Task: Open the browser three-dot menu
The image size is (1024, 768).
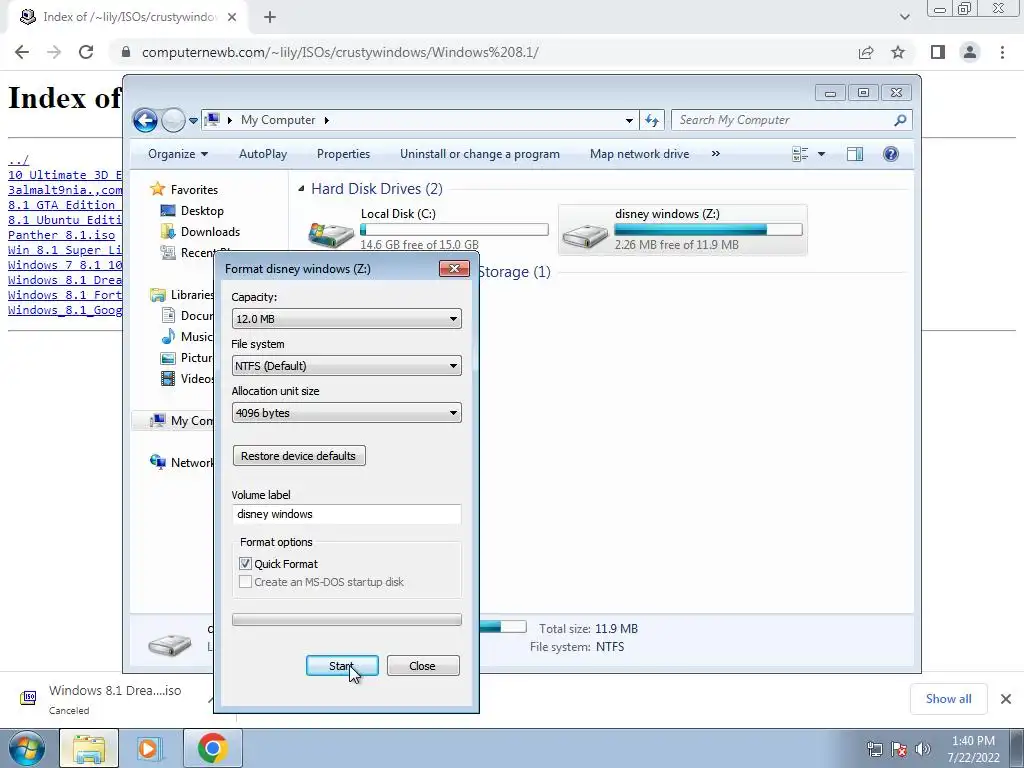Action: click(1002, 52)
